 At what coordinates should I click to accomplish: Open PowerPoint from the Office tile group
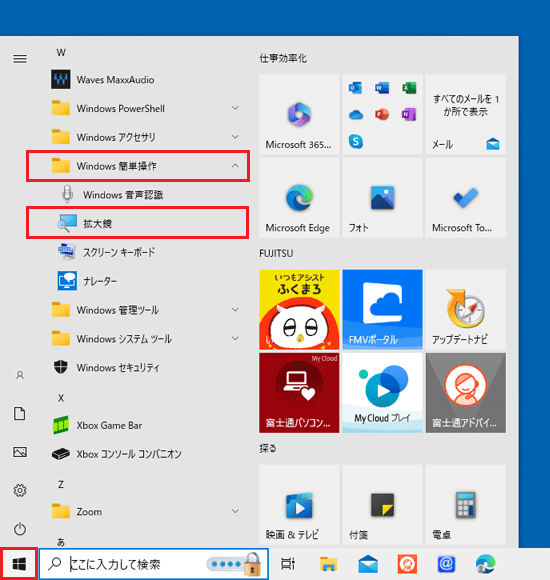[x=382, y=114]
